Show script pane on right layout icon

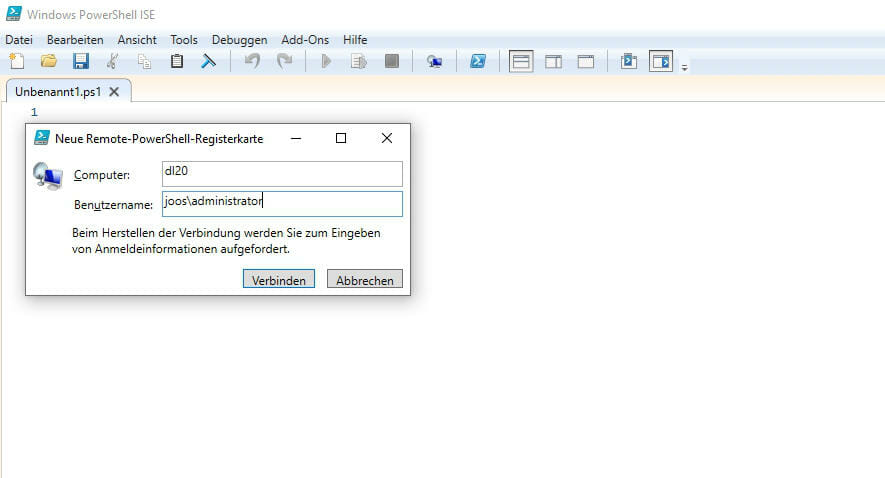[553, 62]
